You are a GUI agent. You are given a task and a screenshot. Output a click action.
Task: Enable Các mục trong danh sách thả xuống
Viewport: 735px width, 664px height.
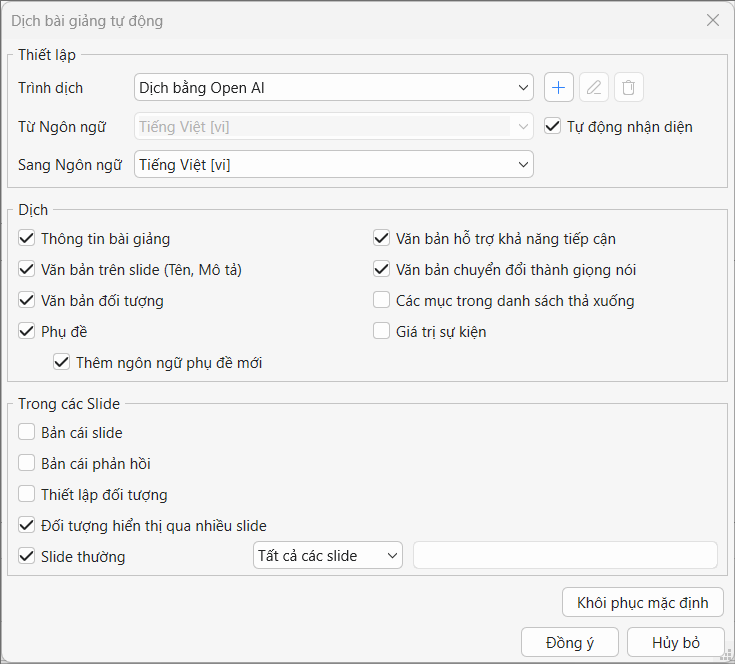tap(381, 300)
